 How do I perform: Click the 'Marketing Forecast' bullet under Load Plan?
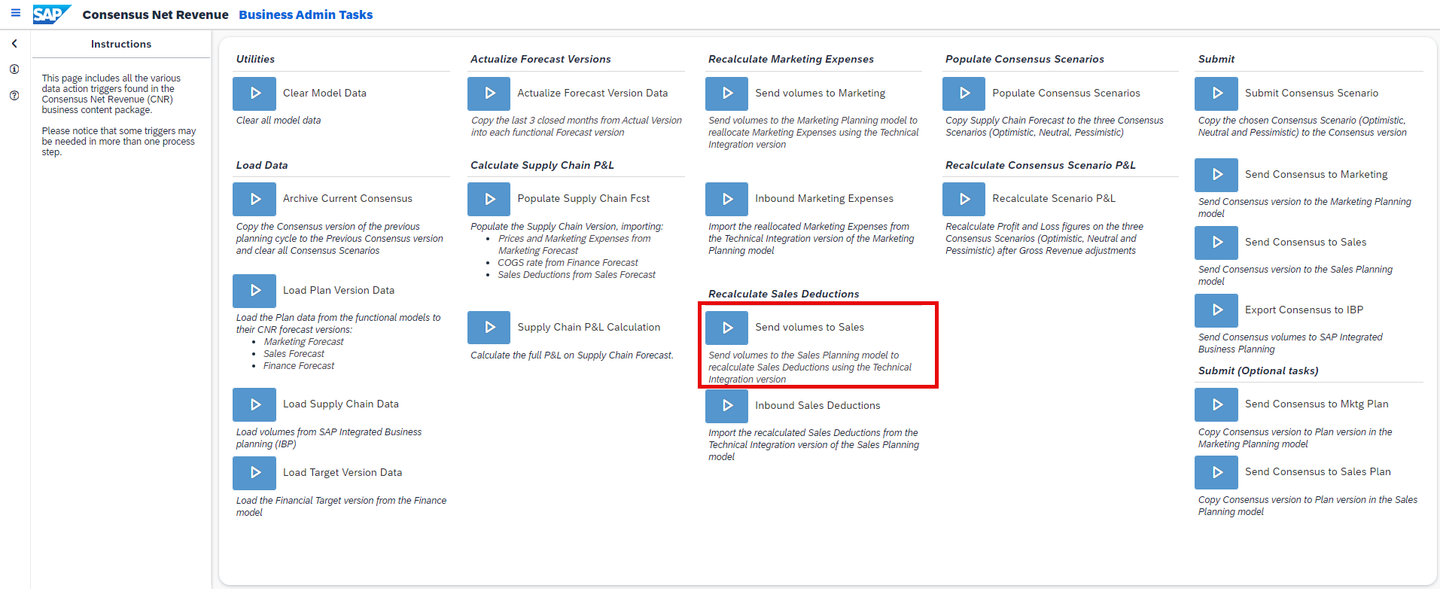(x=304, y=342)
